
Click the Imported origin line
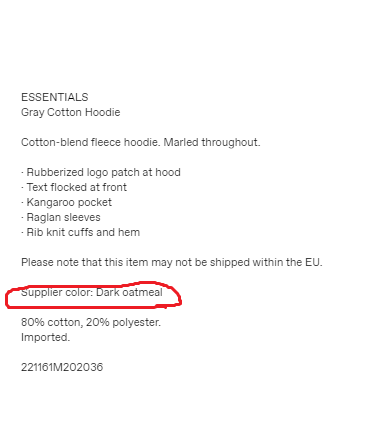[46, 337]
